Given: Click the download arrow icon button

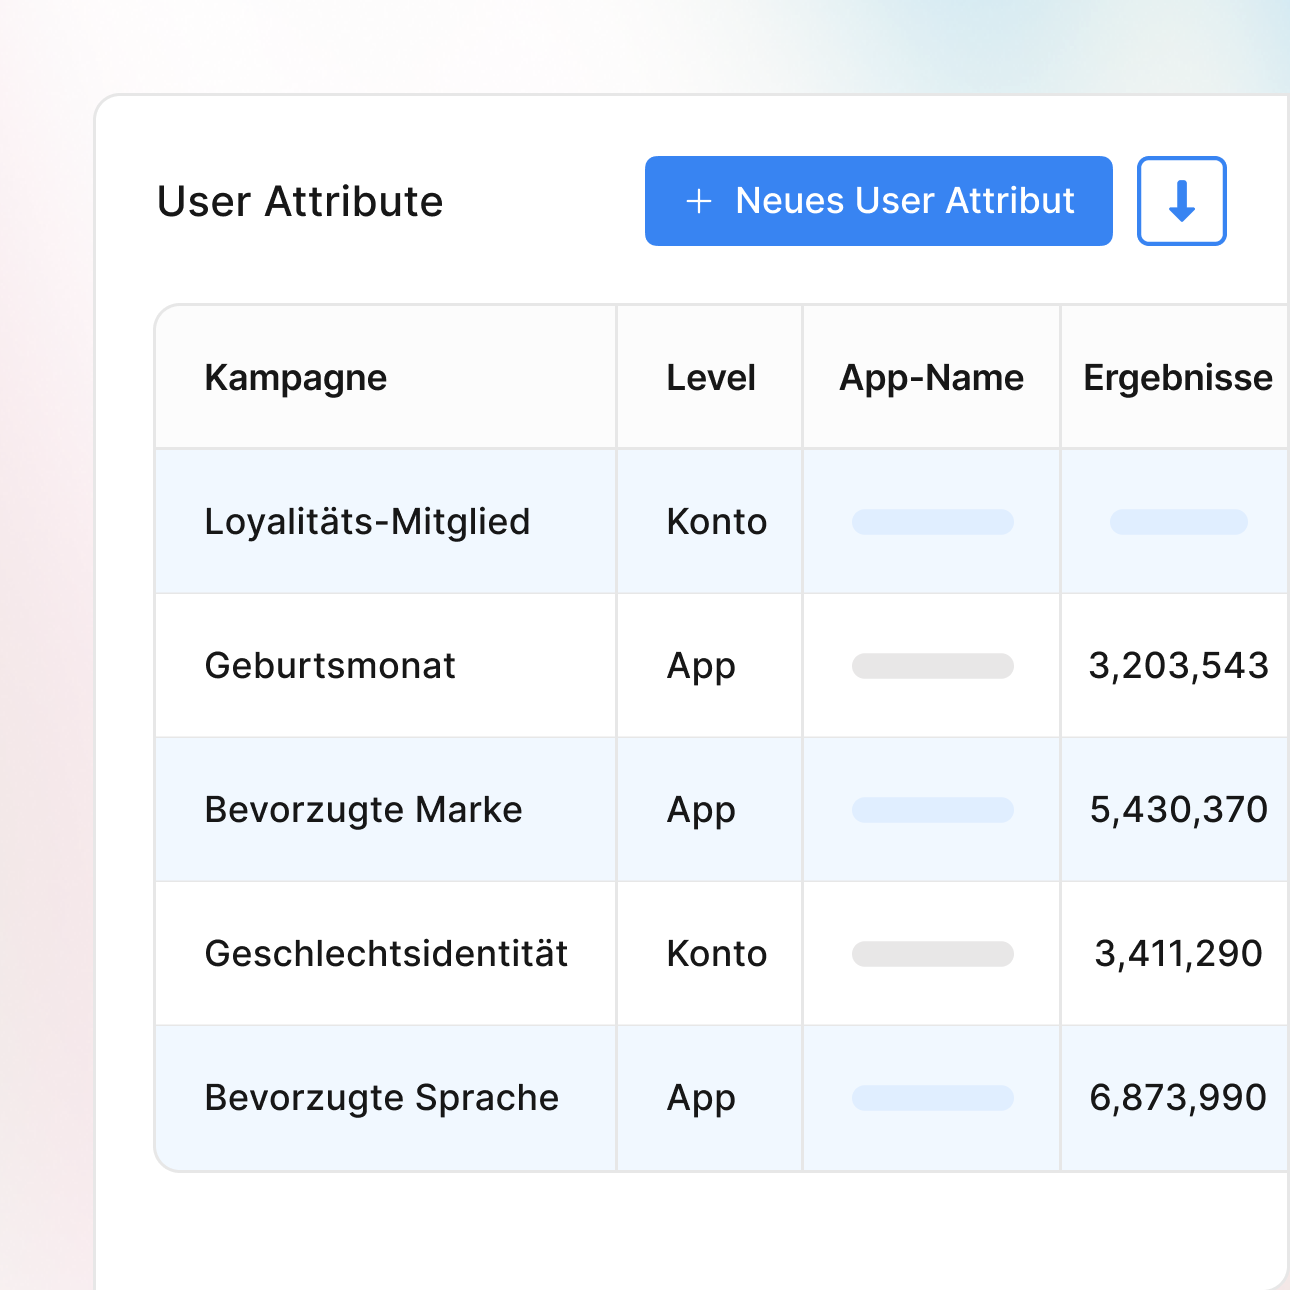Looking at the screenshot, I should 1181,201.
